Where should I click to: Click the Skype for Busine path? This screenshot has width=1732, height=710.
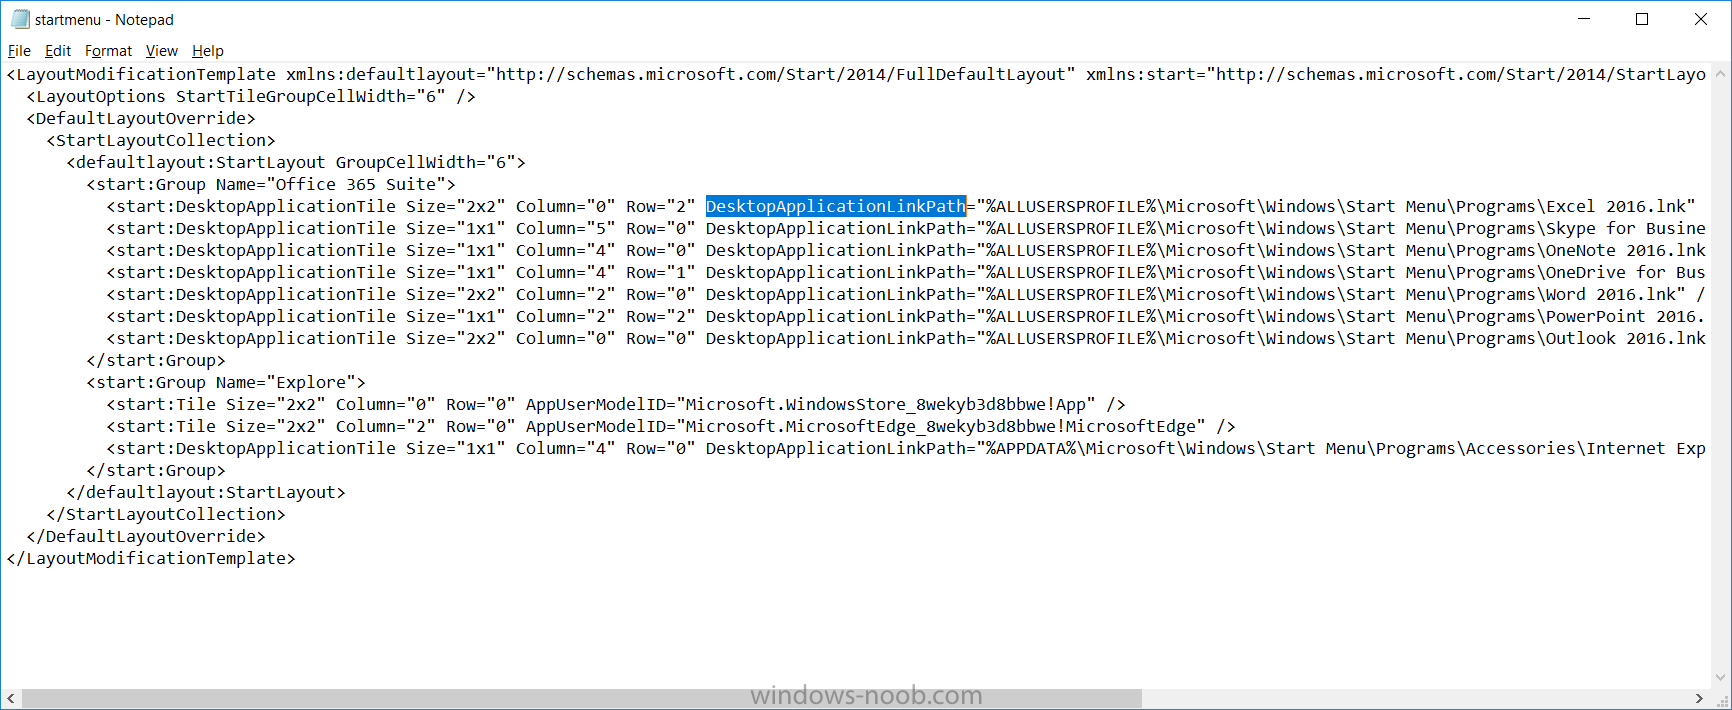(1346, 228)
